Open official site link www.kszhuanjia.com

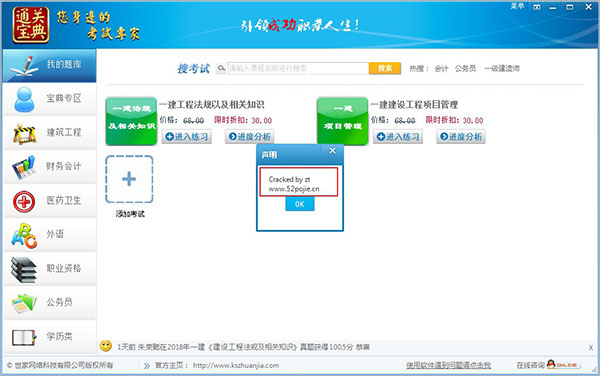[236, 365]
